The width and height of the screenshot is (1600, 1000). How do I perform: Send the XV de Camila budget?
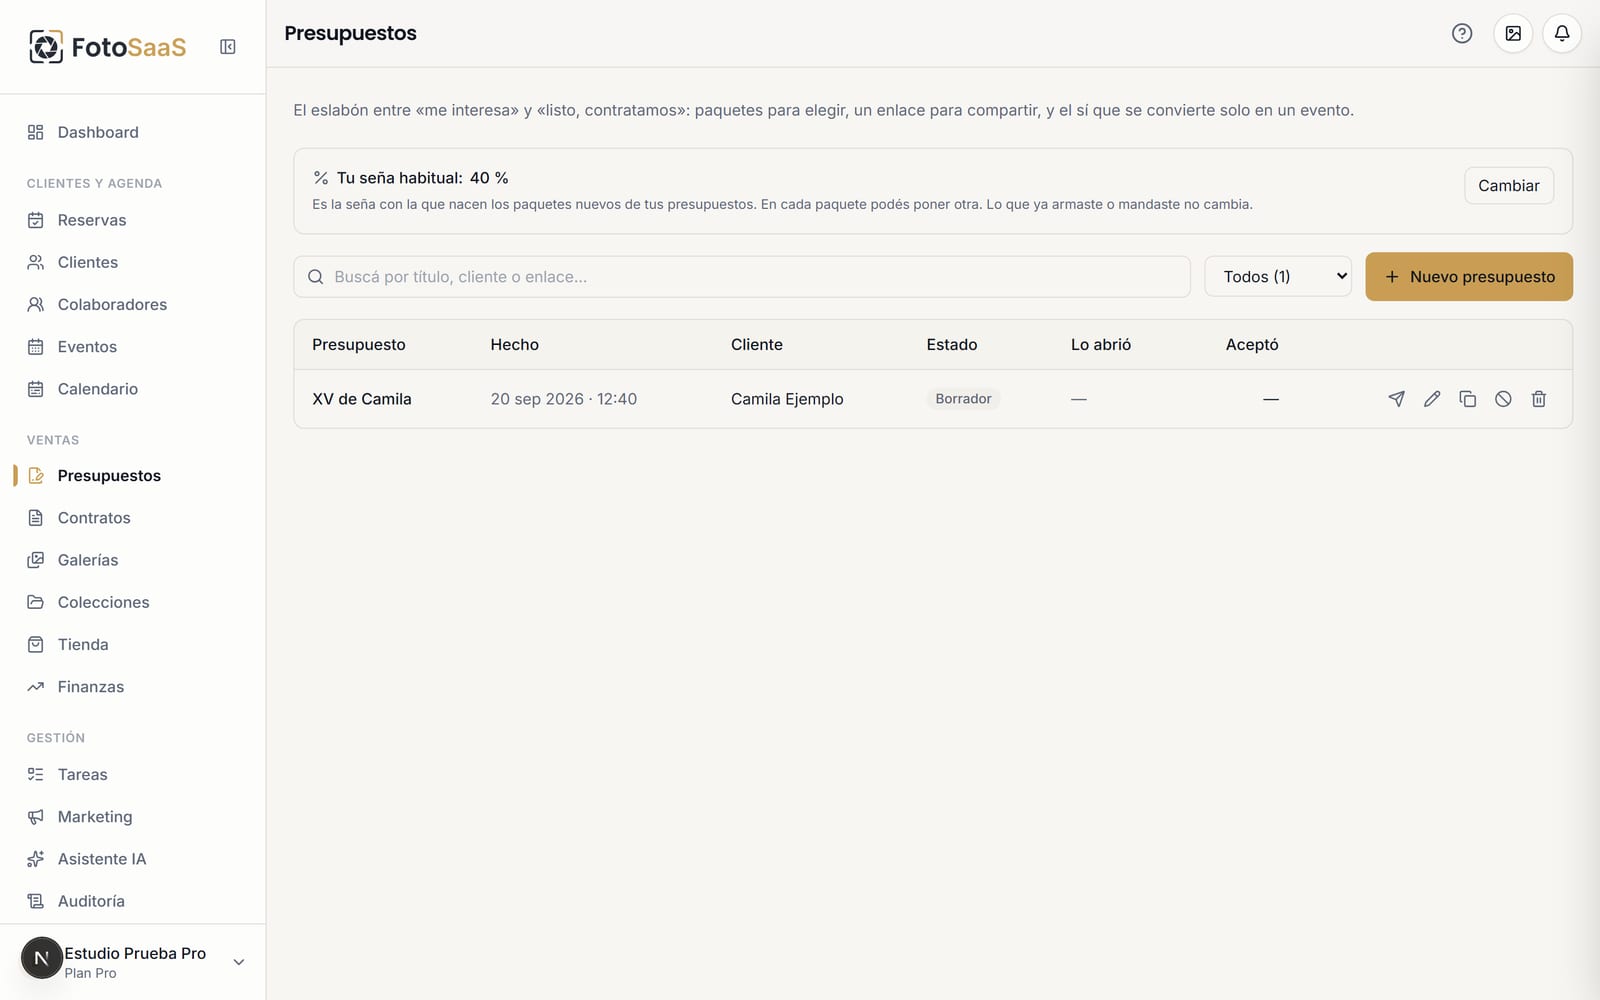pos(1396,399)
